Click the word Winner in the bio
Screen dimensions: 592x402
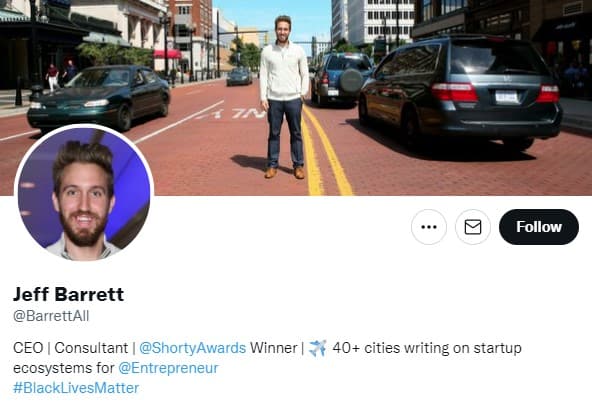click(273, 348)
